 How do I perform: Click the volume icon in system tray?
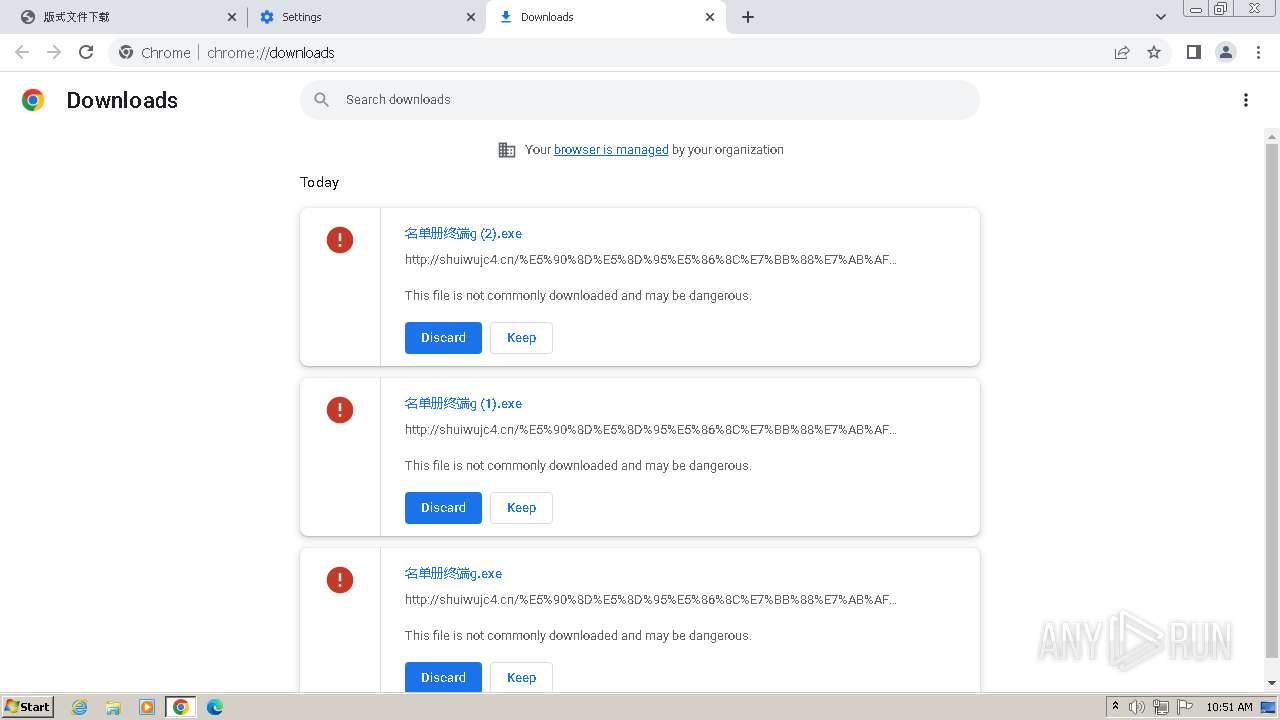coord(1137,707)
